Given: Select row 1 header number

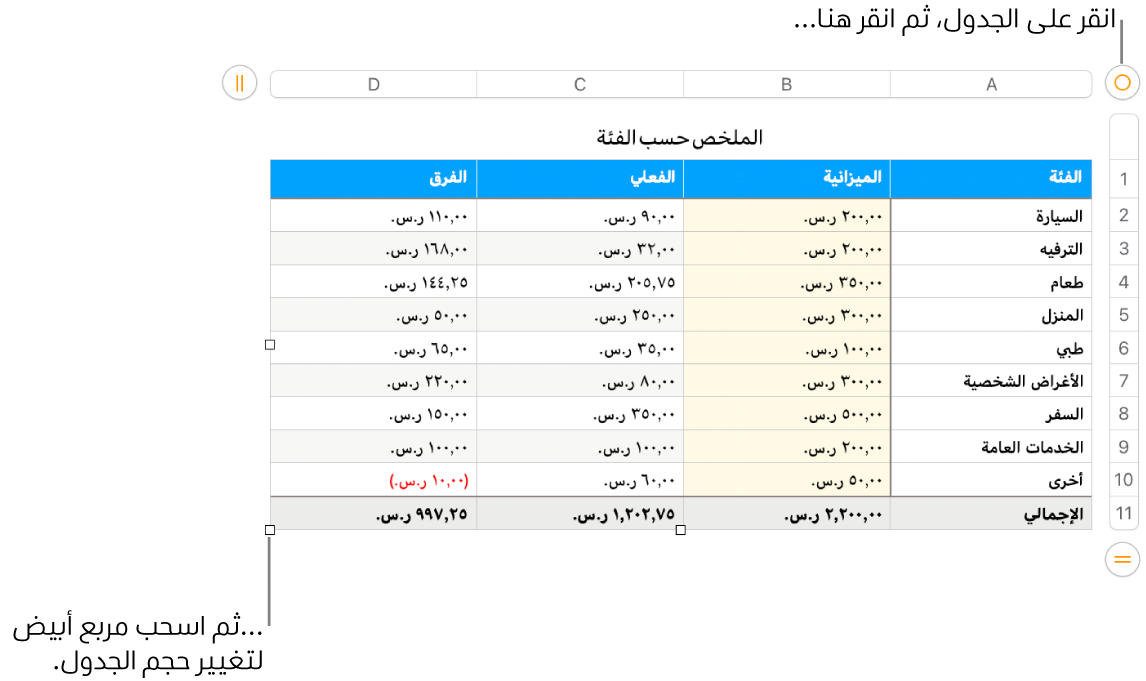Looking at the screenshot, I should click(1123, 181).
